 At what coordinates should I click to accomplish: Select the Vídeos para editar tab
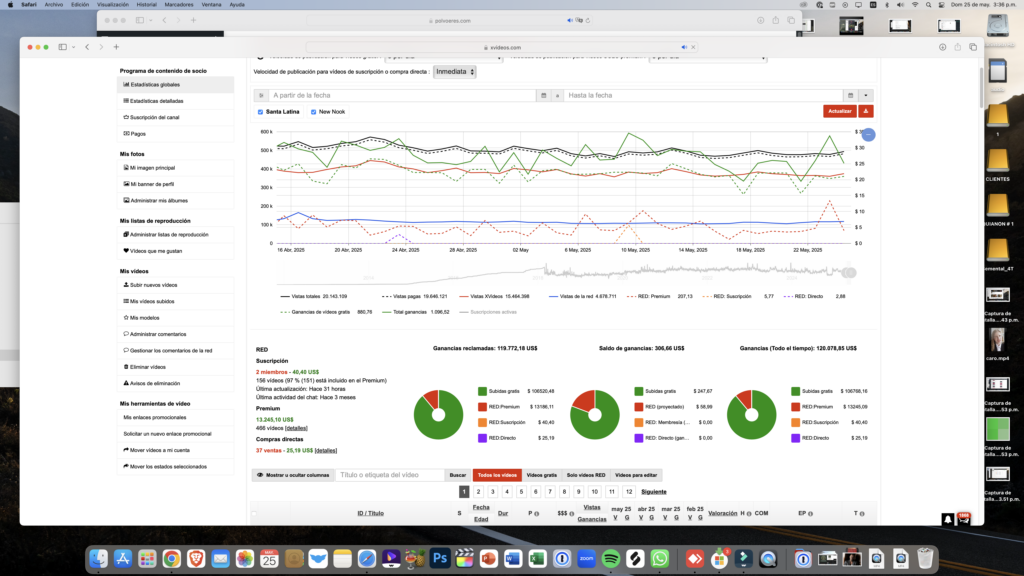(636, 475)
